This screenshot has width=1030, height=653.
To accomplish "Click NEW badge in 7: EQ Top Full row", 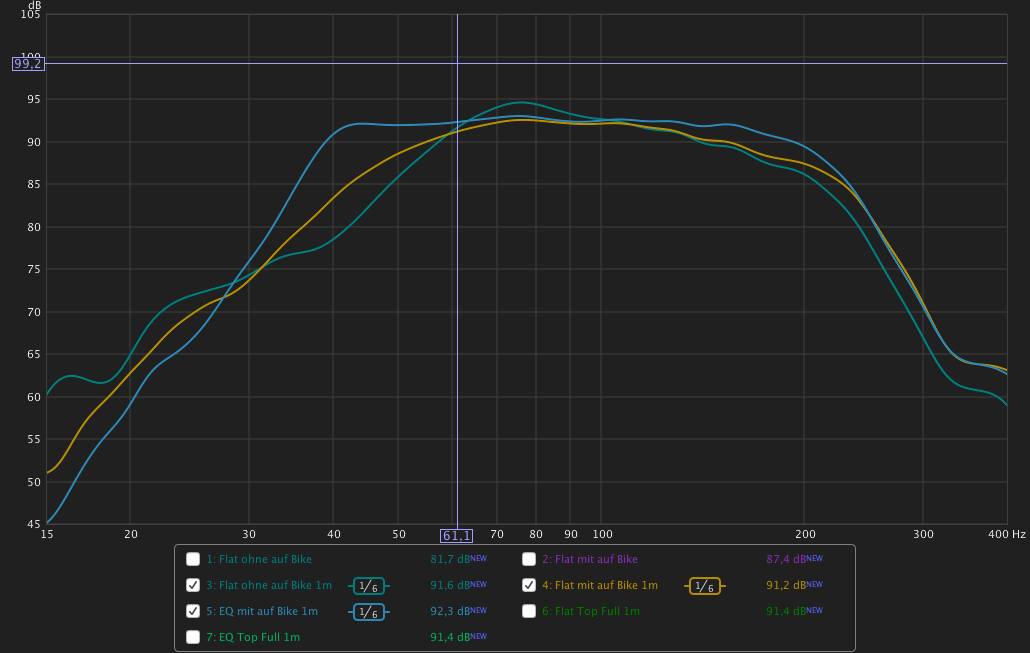I will click(x=479, y=636).
